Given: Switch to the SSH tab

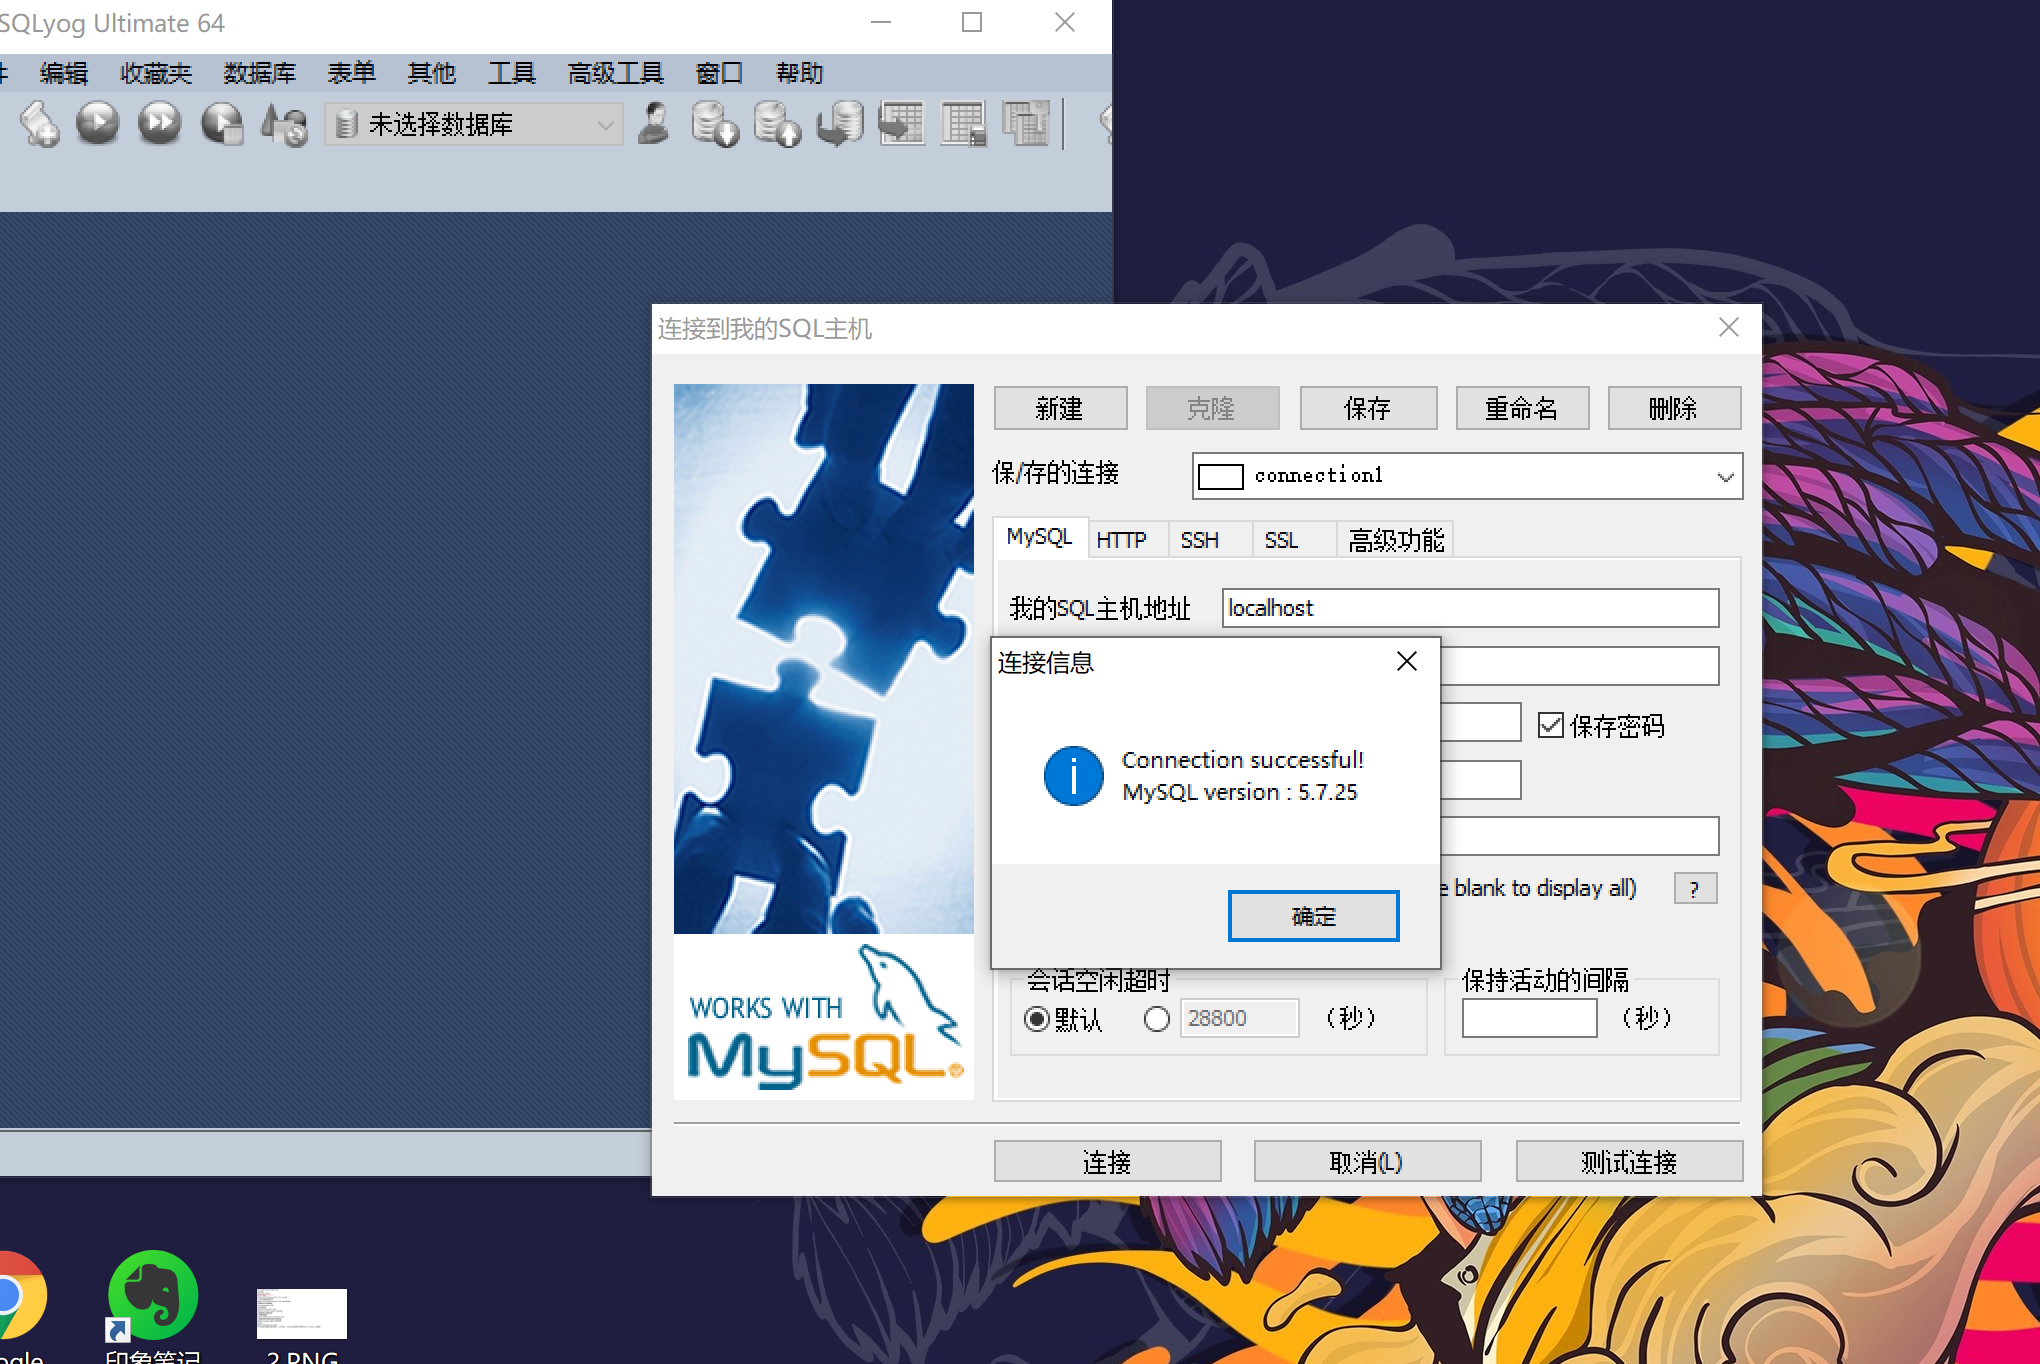Looking at the screenshot, I should [x=1198, y=539].
